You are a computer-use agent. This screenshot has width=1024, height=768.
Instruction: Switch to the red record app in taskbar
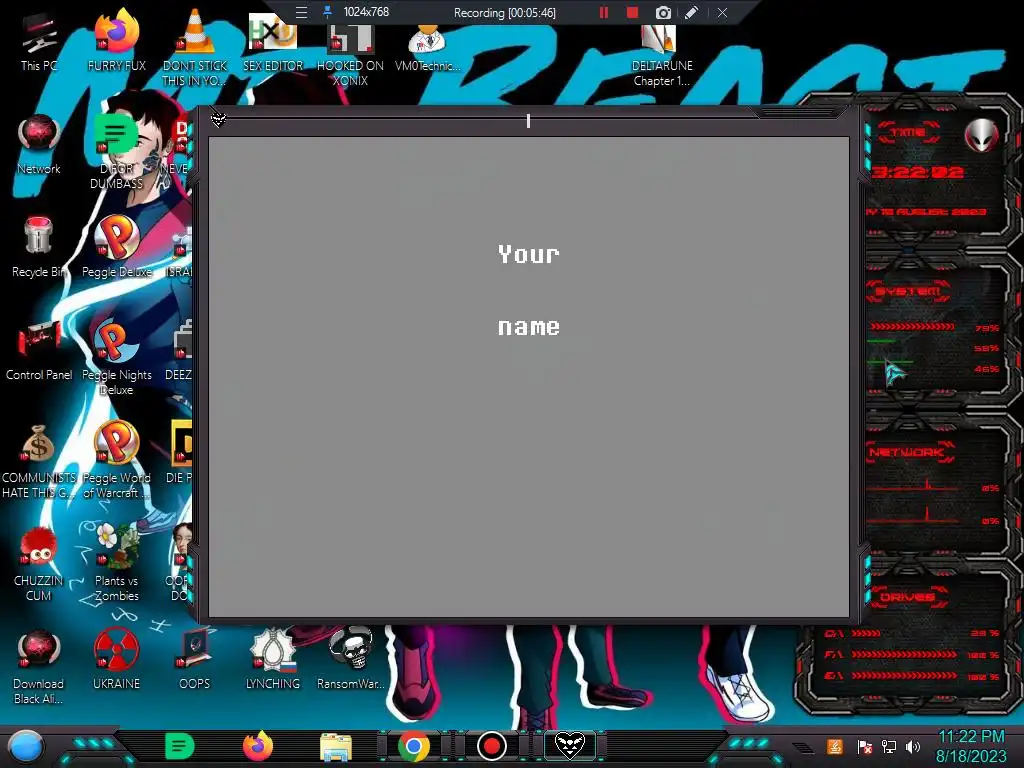[x=492, y=746]
